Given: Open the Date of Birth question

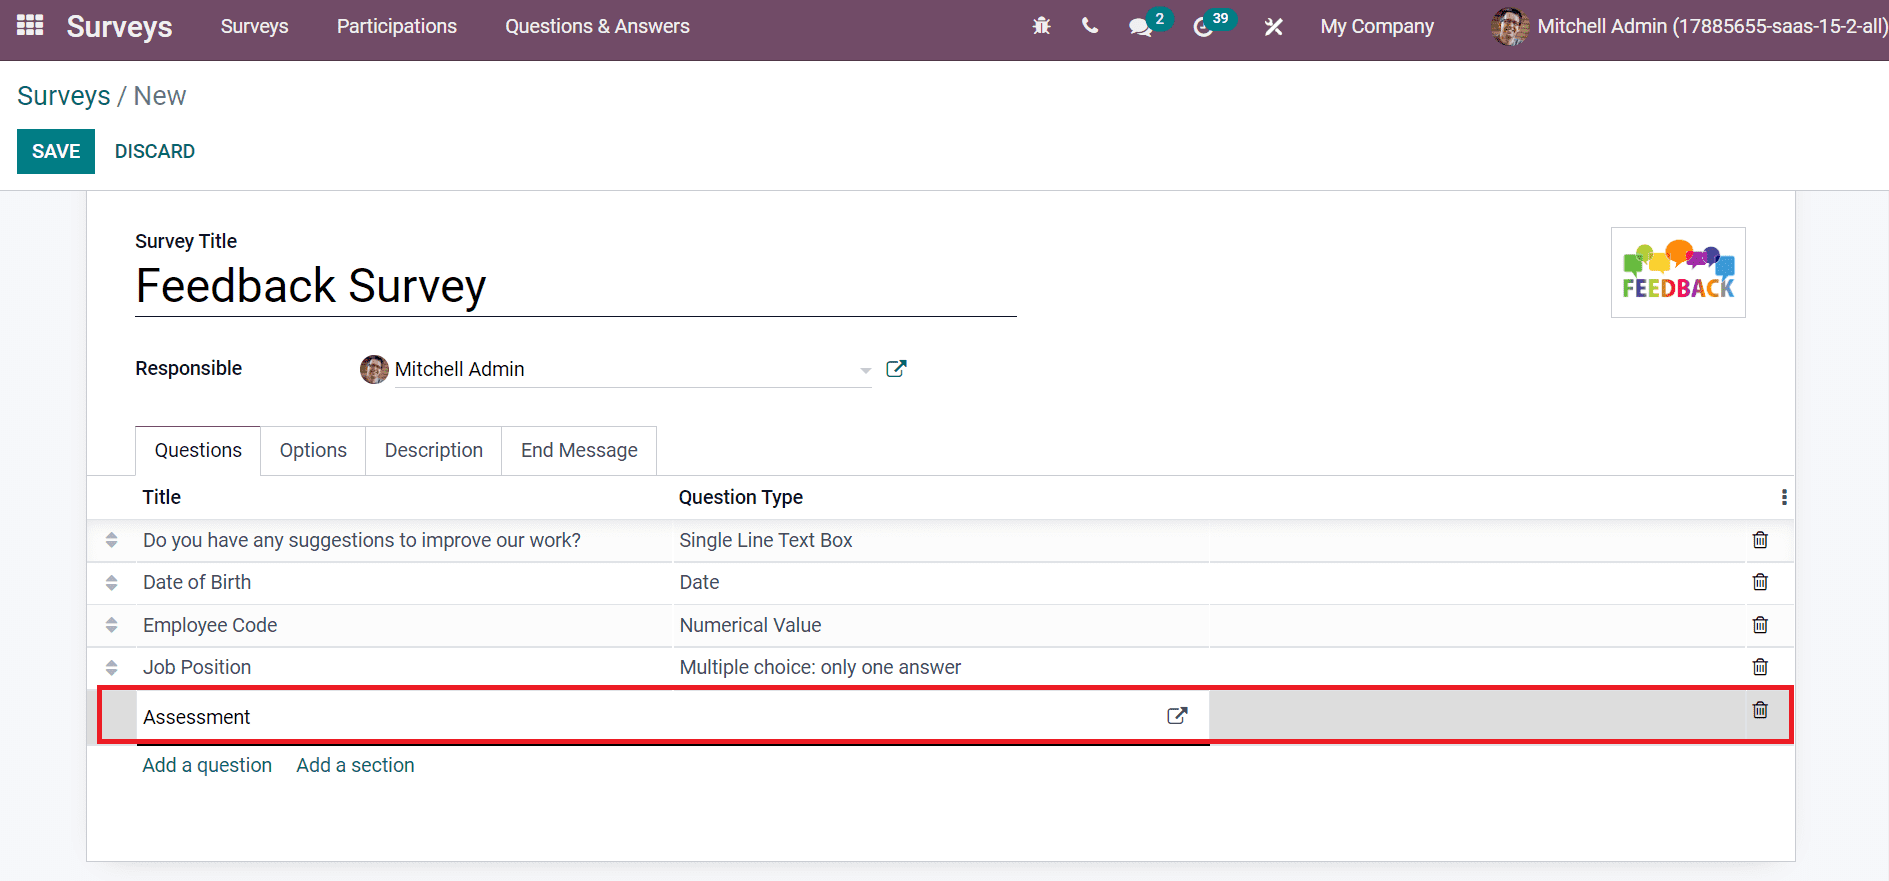Looking at the screenshot, I should (197, 582).
